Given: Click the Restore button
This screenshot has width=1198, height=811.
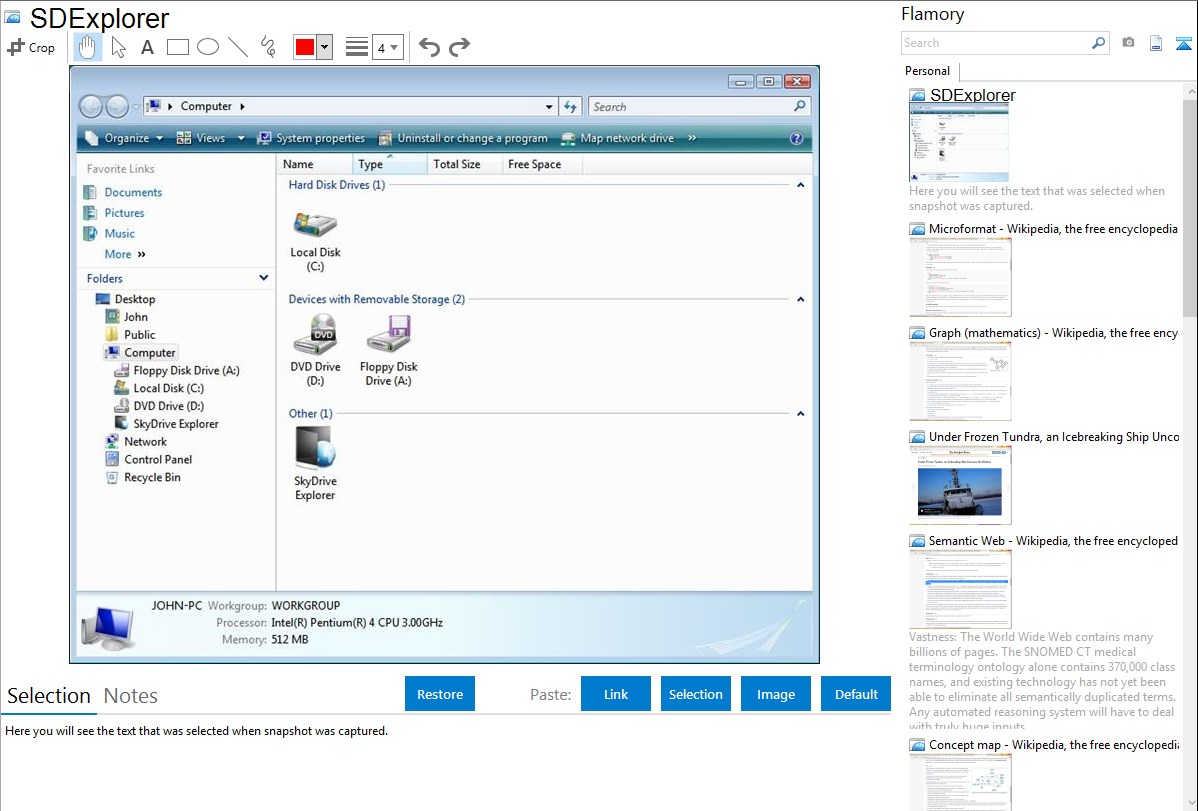Looking at the screenshot, I should pyautogui.click(x=440, y=694).
